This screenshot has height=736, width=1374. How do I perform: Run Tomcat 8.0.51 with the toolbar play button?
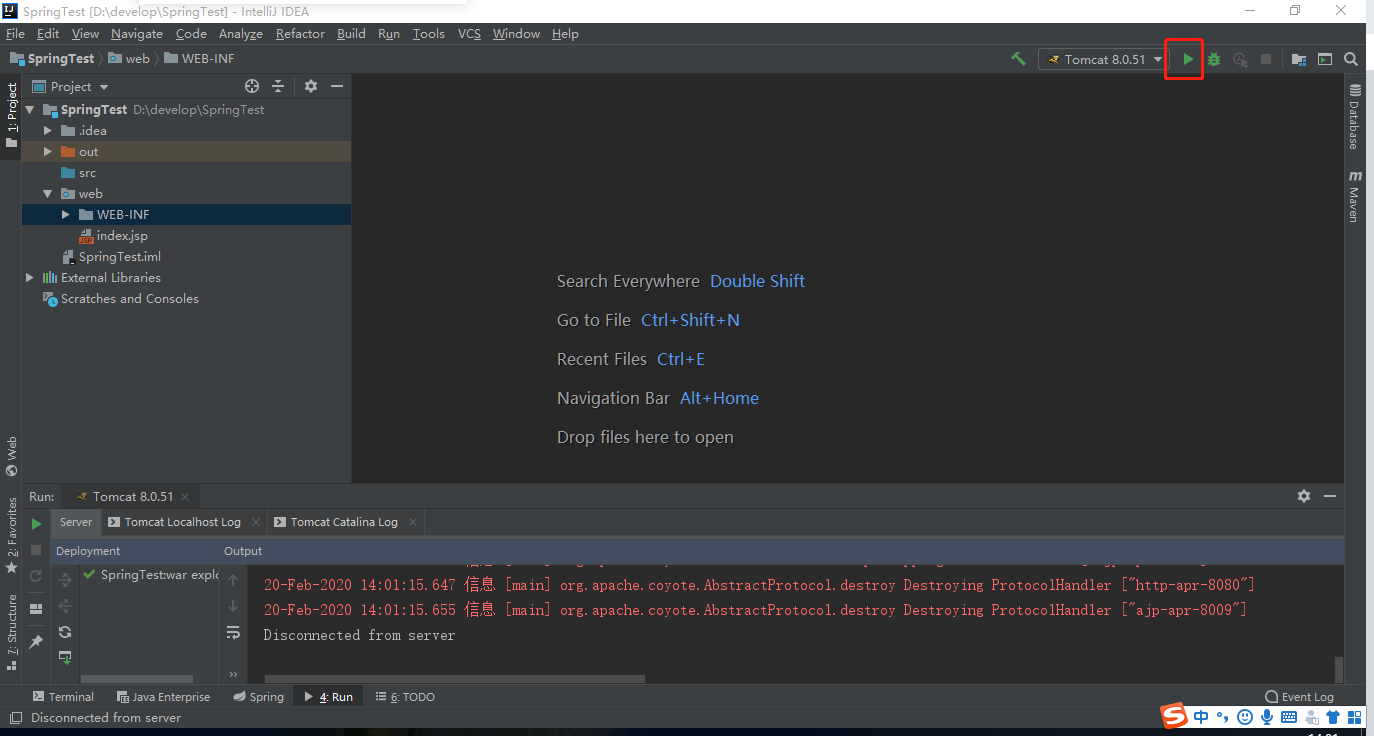pos(1187,59)
